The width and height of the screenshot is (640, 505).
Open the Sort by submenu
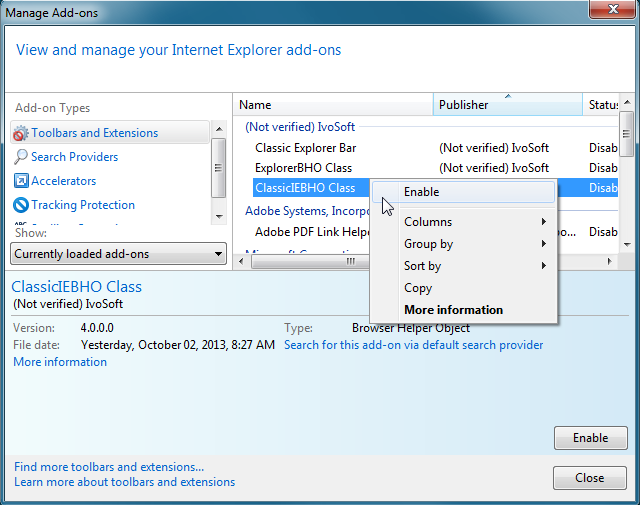tap(463, 266)
